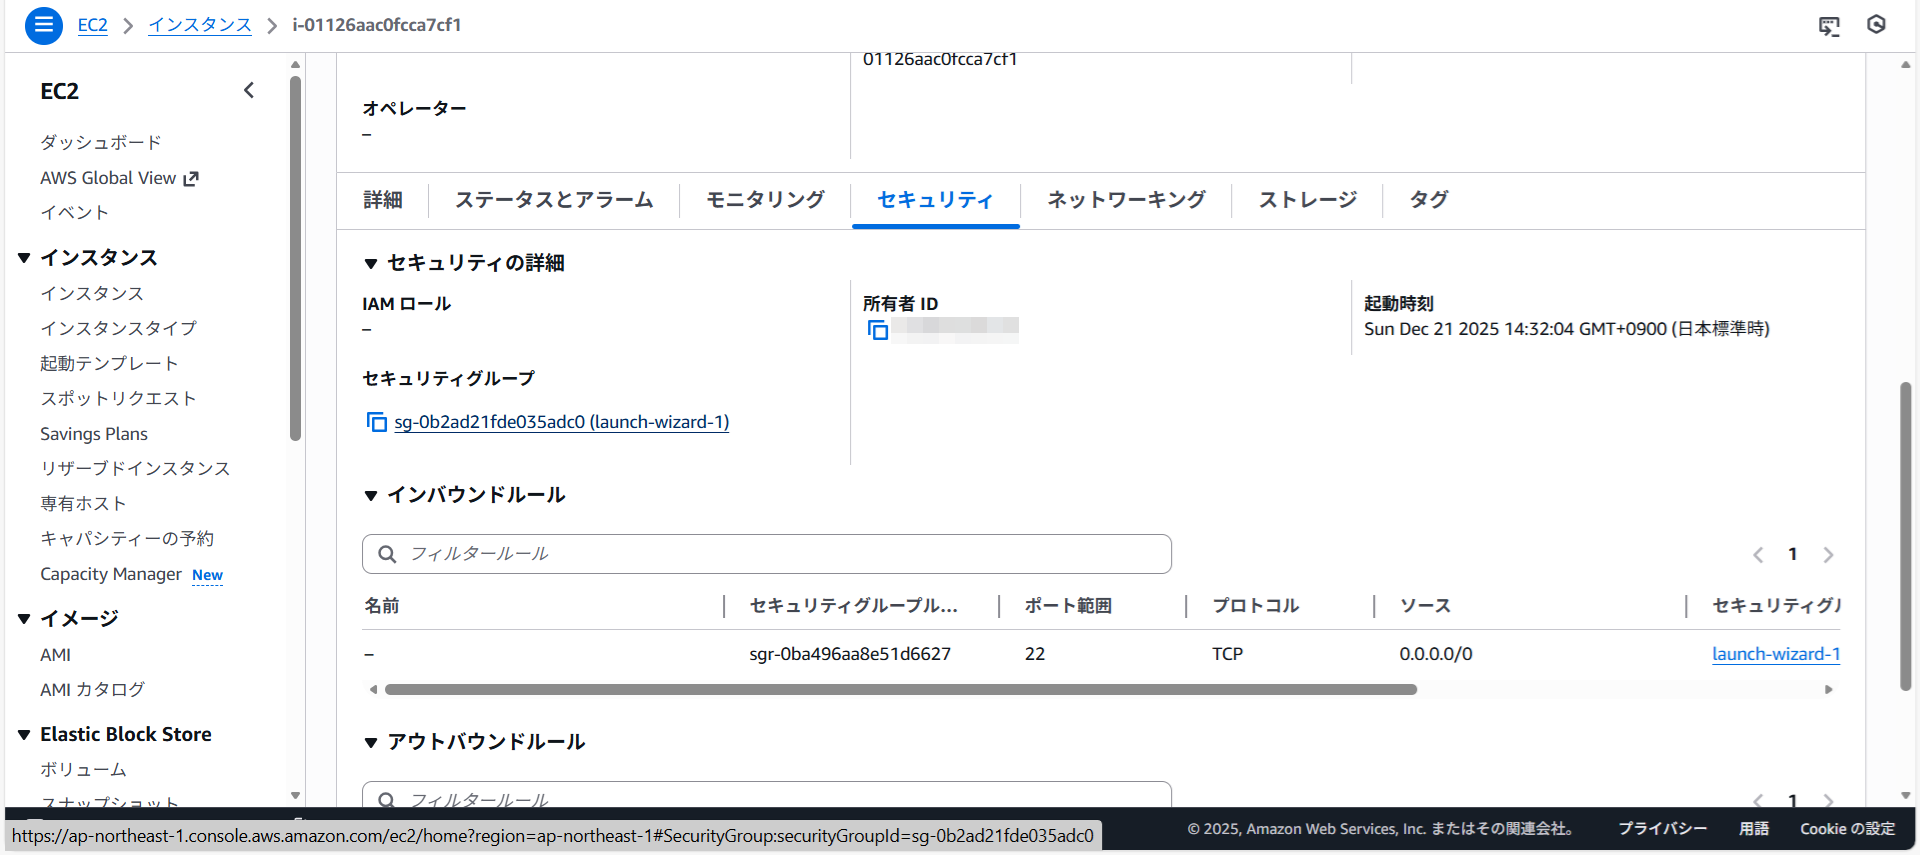Copy the security group ID
This screenshot has width=1920, height=855.
click(x=376, y=422)
